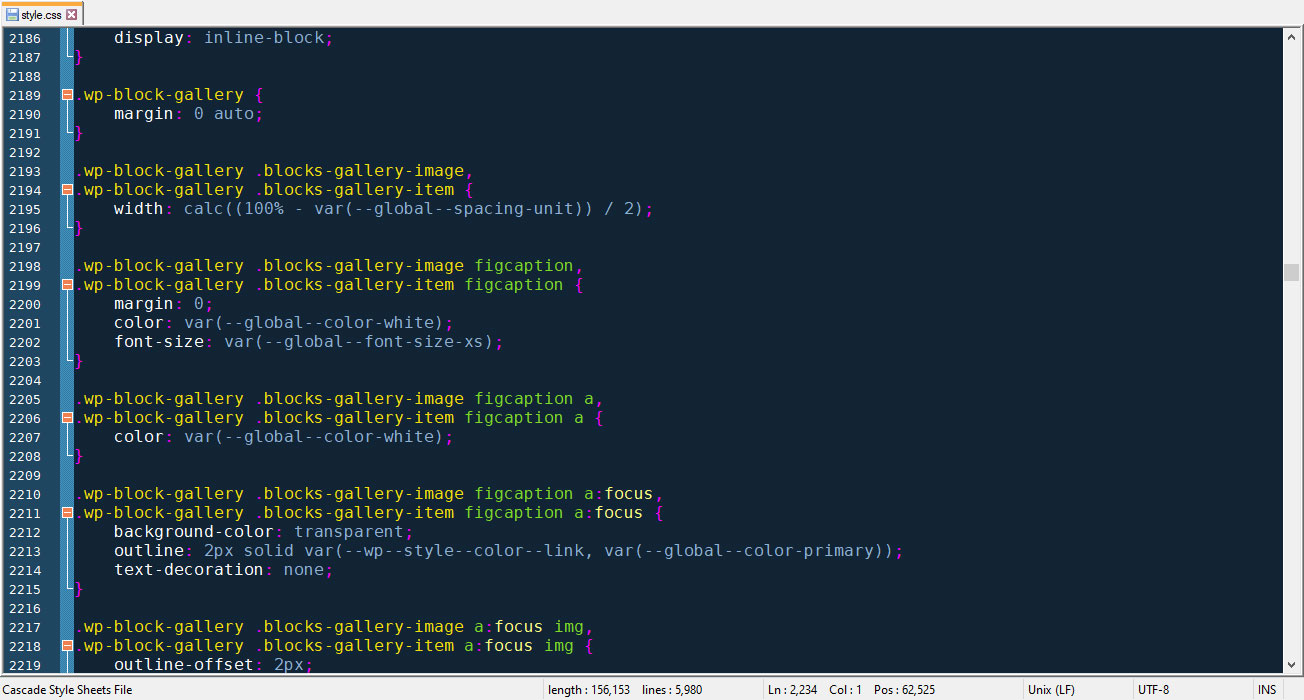Click the 'Col : 1' status entry
The width and height of the screenshot is (1304, 700).
845,690
